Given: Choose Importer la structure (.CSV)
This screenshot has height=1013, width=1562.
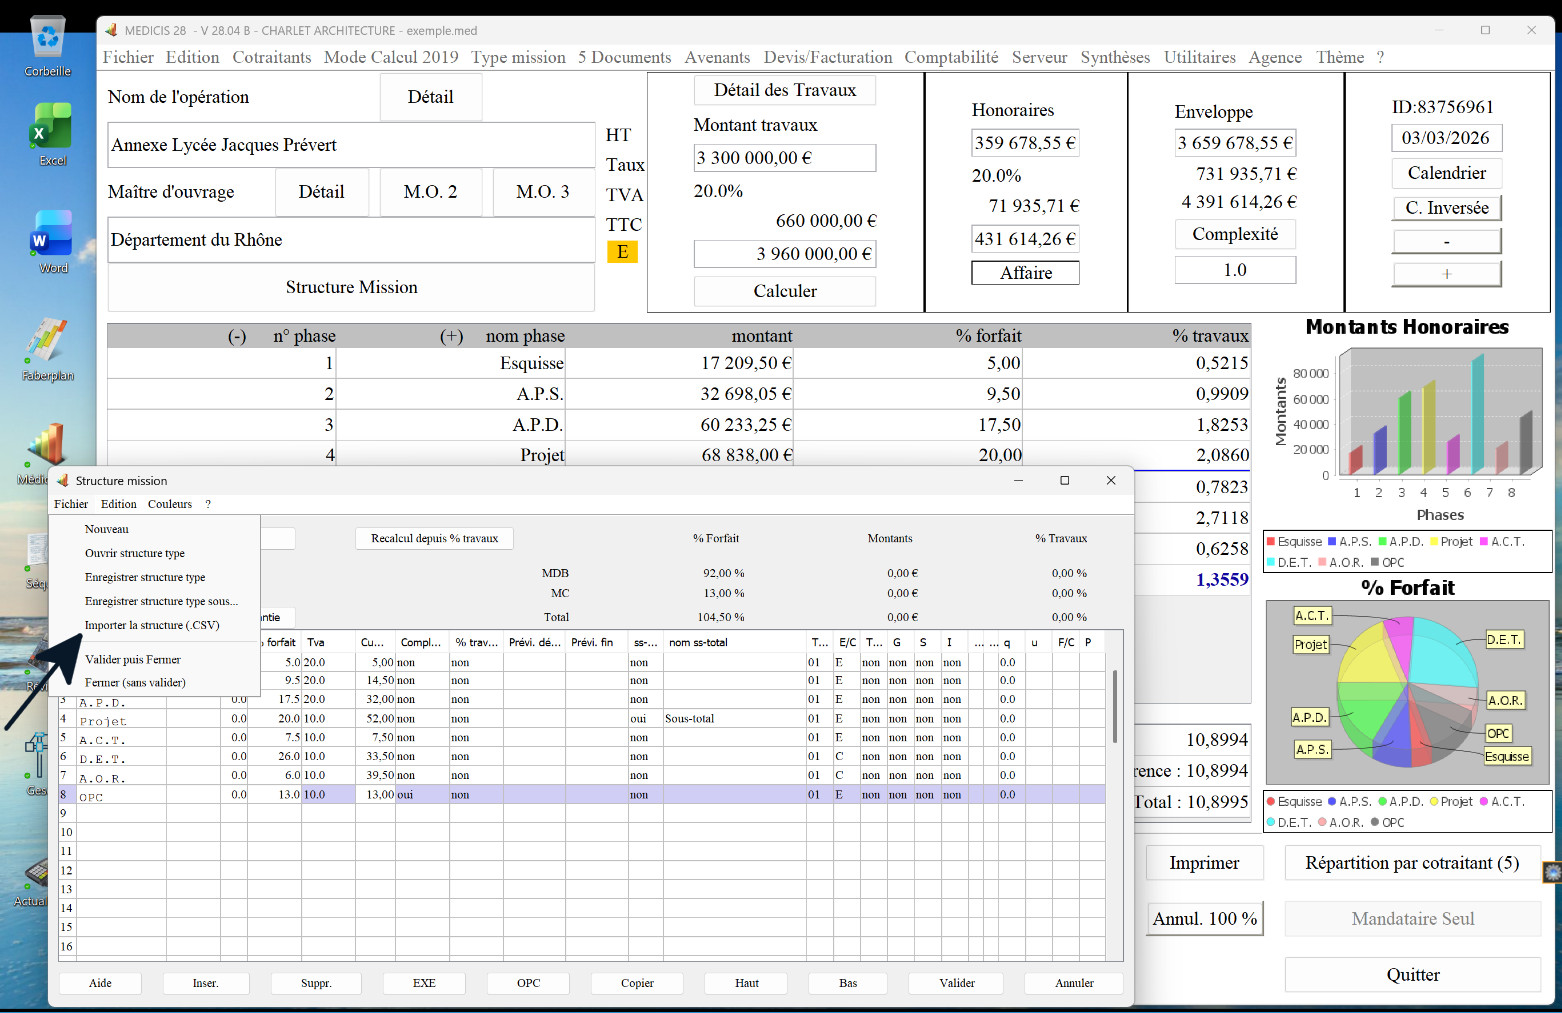Looking at the screenshot, I should 152,625.
